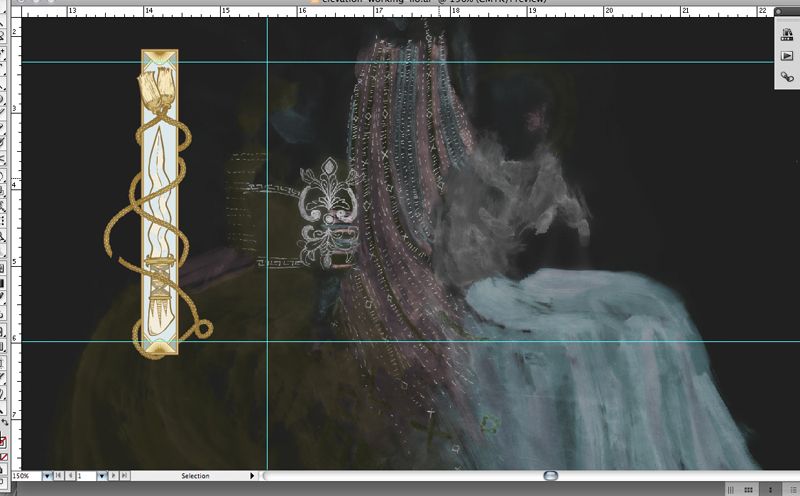Click the books library icon in panel dock
Image resolution: width=800 pixels, height=496 pixels.
pos(787,35)
